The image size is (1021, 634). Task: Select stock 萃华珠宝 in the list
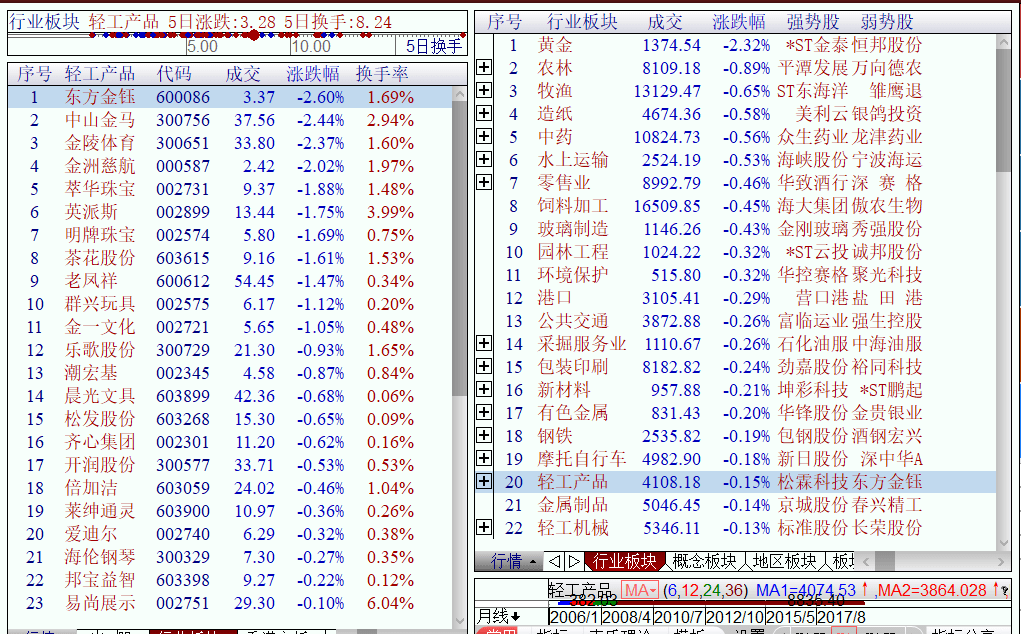230,189
